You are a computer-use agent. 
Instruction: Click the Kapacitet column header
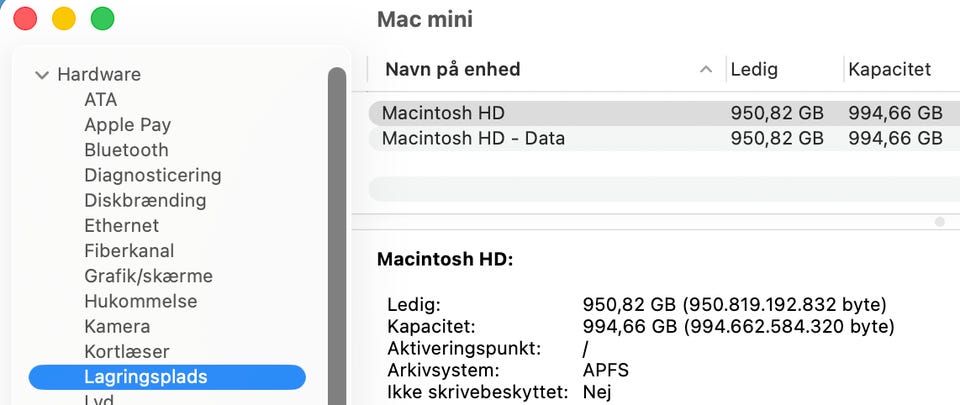(x=889, y=69)
